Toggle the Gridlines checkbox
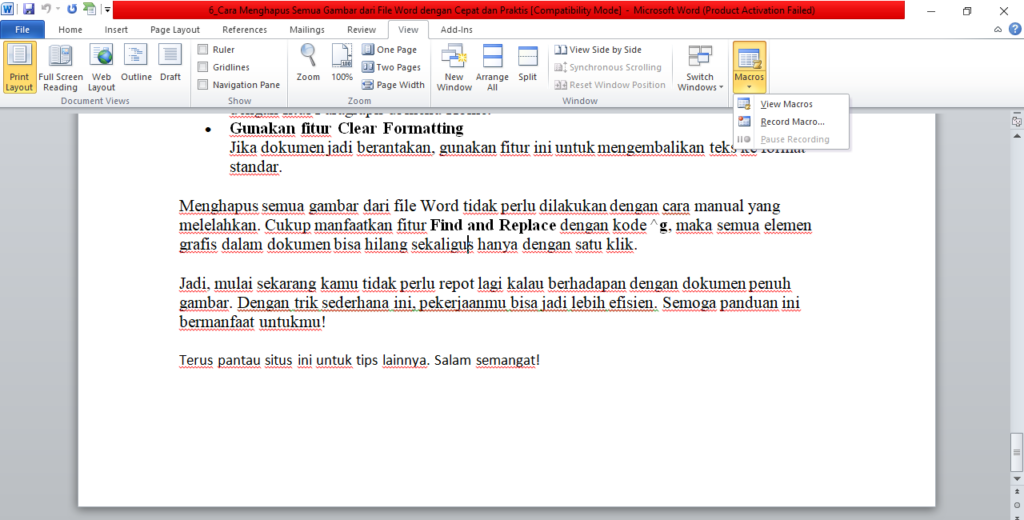Image resolution: width=1024 pixels, height=520 pixels. coord(203,67)
